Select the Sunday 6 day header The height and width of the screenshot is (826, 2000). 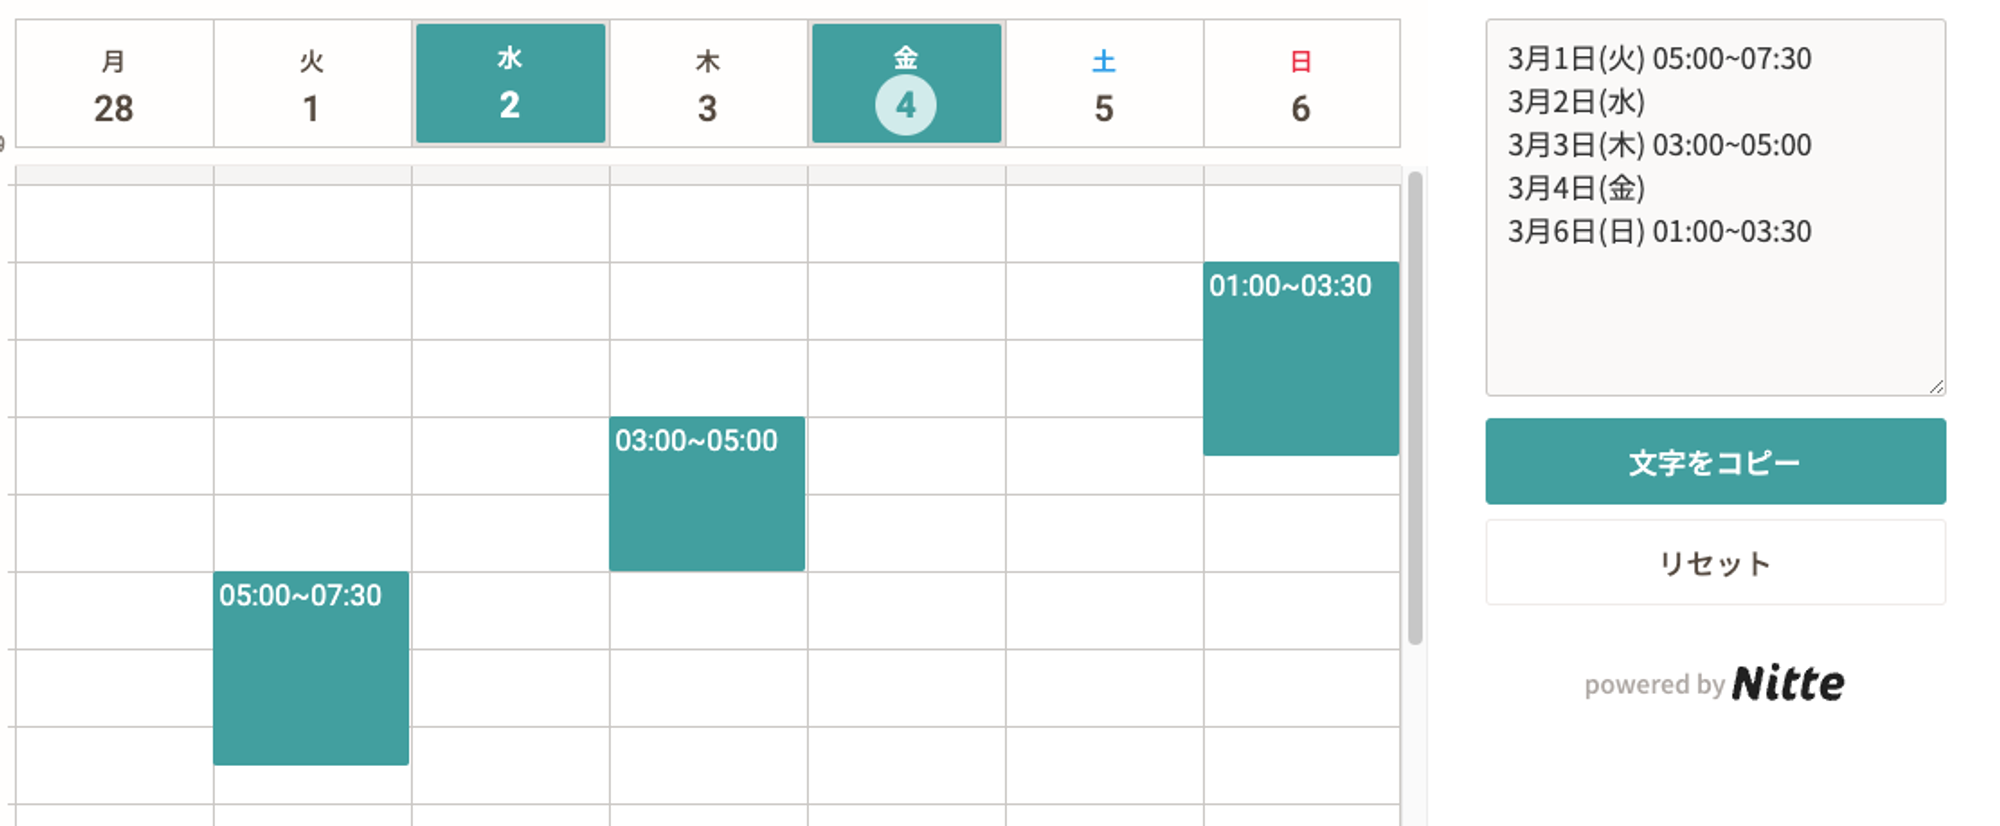click(x=1301, y=84)
